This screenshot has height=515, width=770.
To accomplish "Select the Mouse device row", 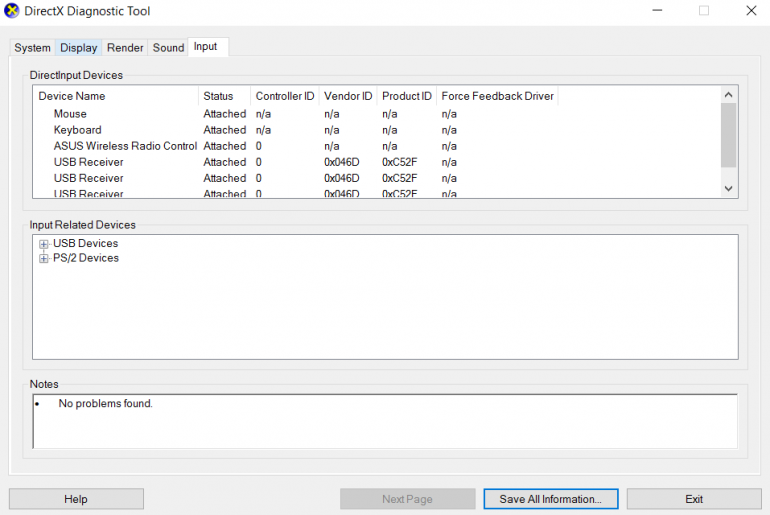I will pyautogui.click(x=70, y=114).
